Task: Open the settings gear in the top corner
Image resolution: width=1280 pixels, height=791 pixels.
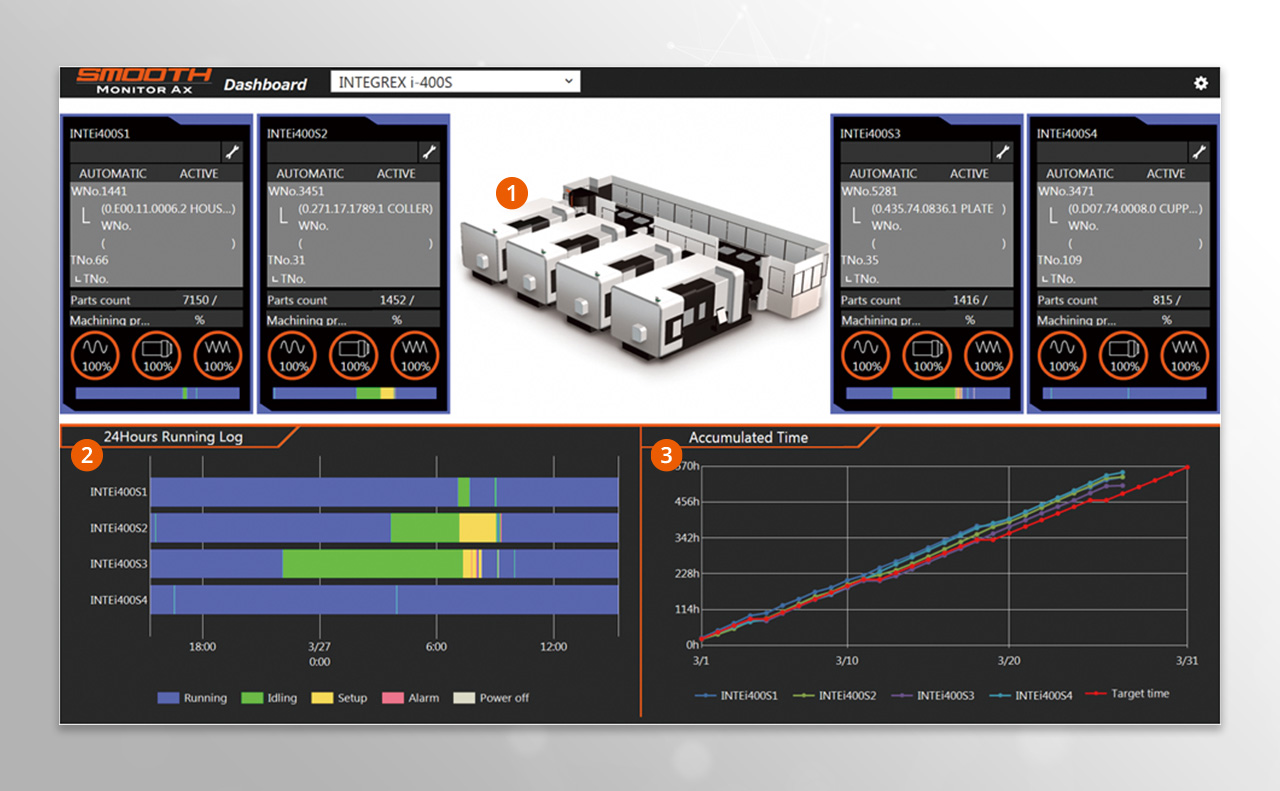Action: pos(1201,84)
